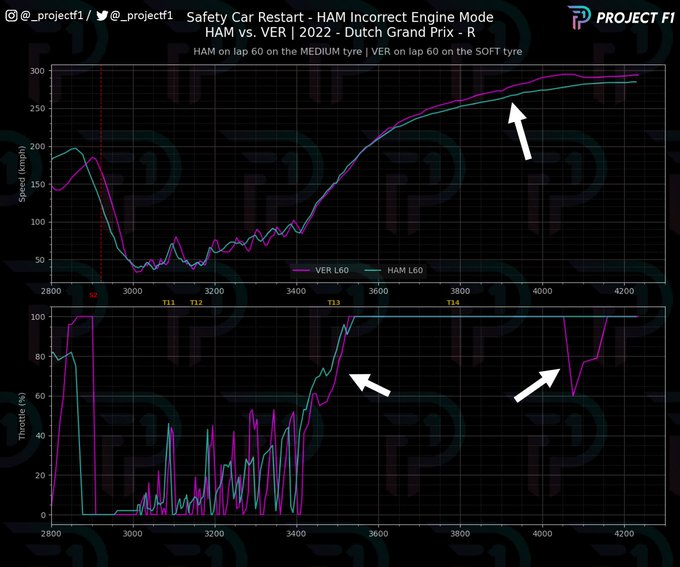
Task: Click the Instagram icon in the header
Action: click(11, 16)
